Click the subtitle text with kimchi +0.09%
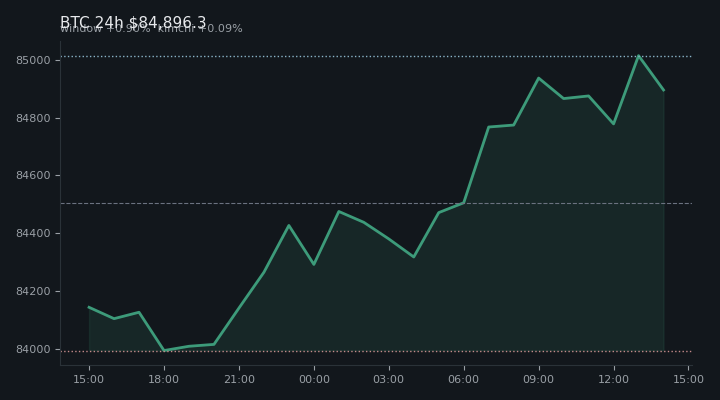The width and height of the screenshot is (720, 400). 152,28
